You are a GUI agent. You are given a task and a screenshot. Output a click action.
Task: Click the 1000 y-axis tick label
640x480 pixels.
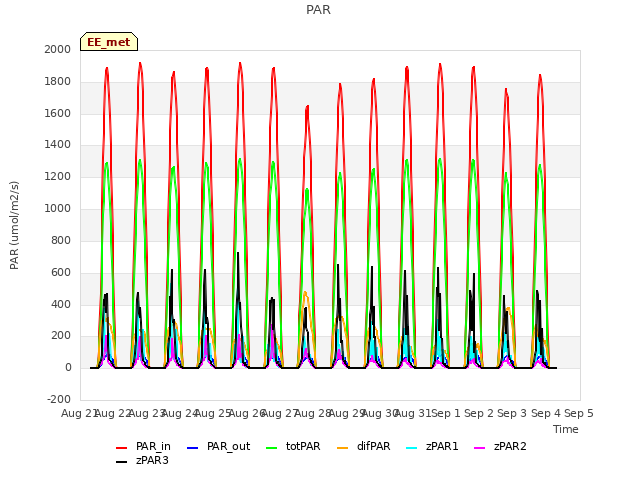[58, 209]
